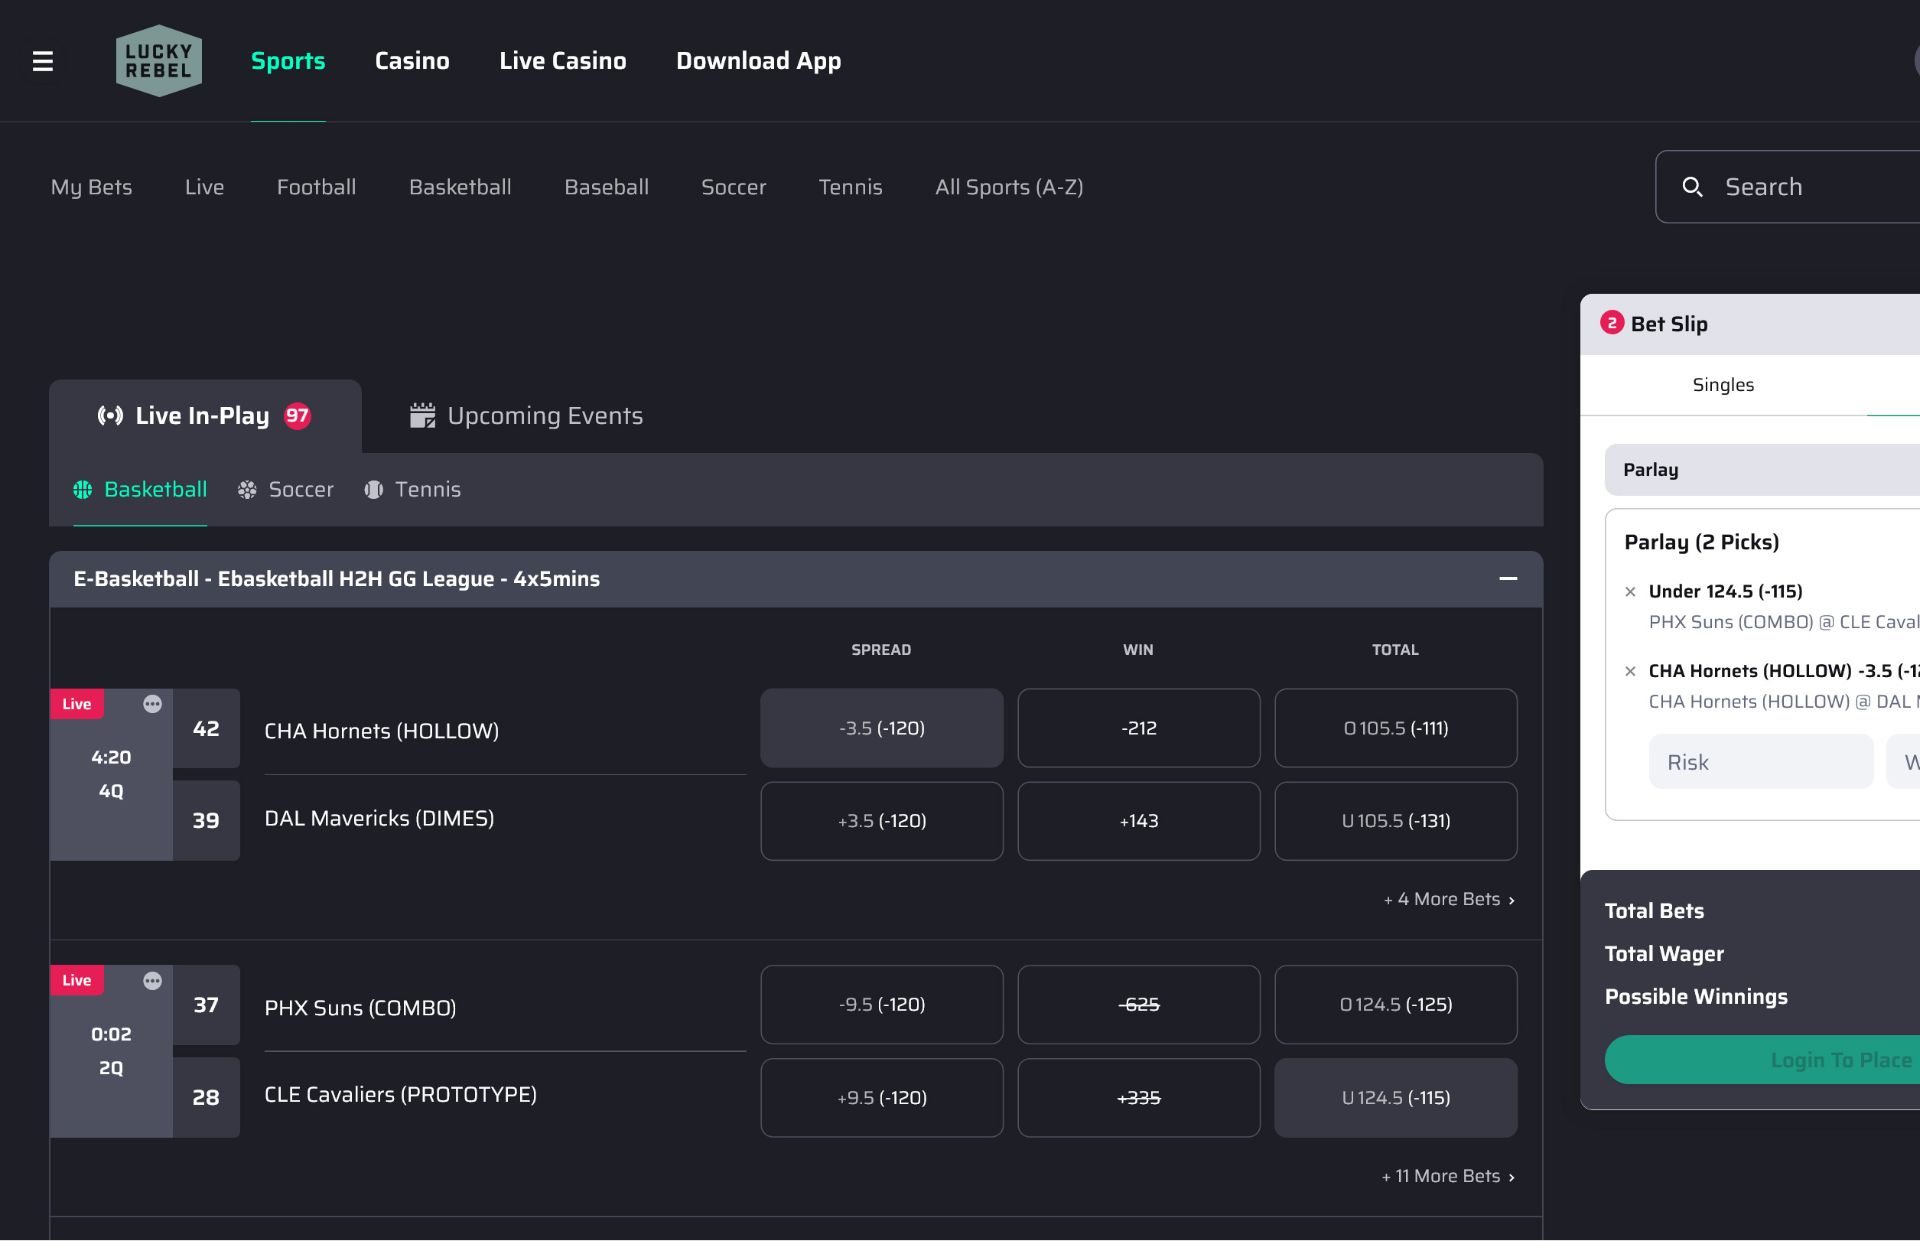Select the PHX Suns Over 124.5 total

pyautogui.click(x=1396, y=1004)
